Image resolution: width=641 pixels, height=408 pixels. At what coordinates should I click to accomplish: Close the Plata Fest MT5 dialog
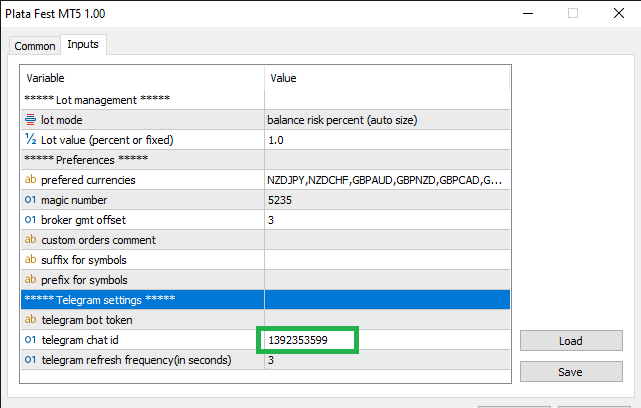pos(619,13)
